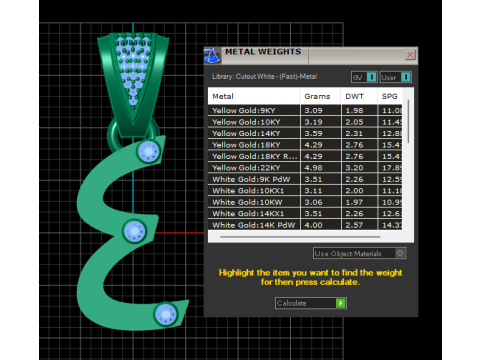The width and height of the screenshot is (480, 360).
Task: Click the Calculate button
Action: tap(311, 303)
